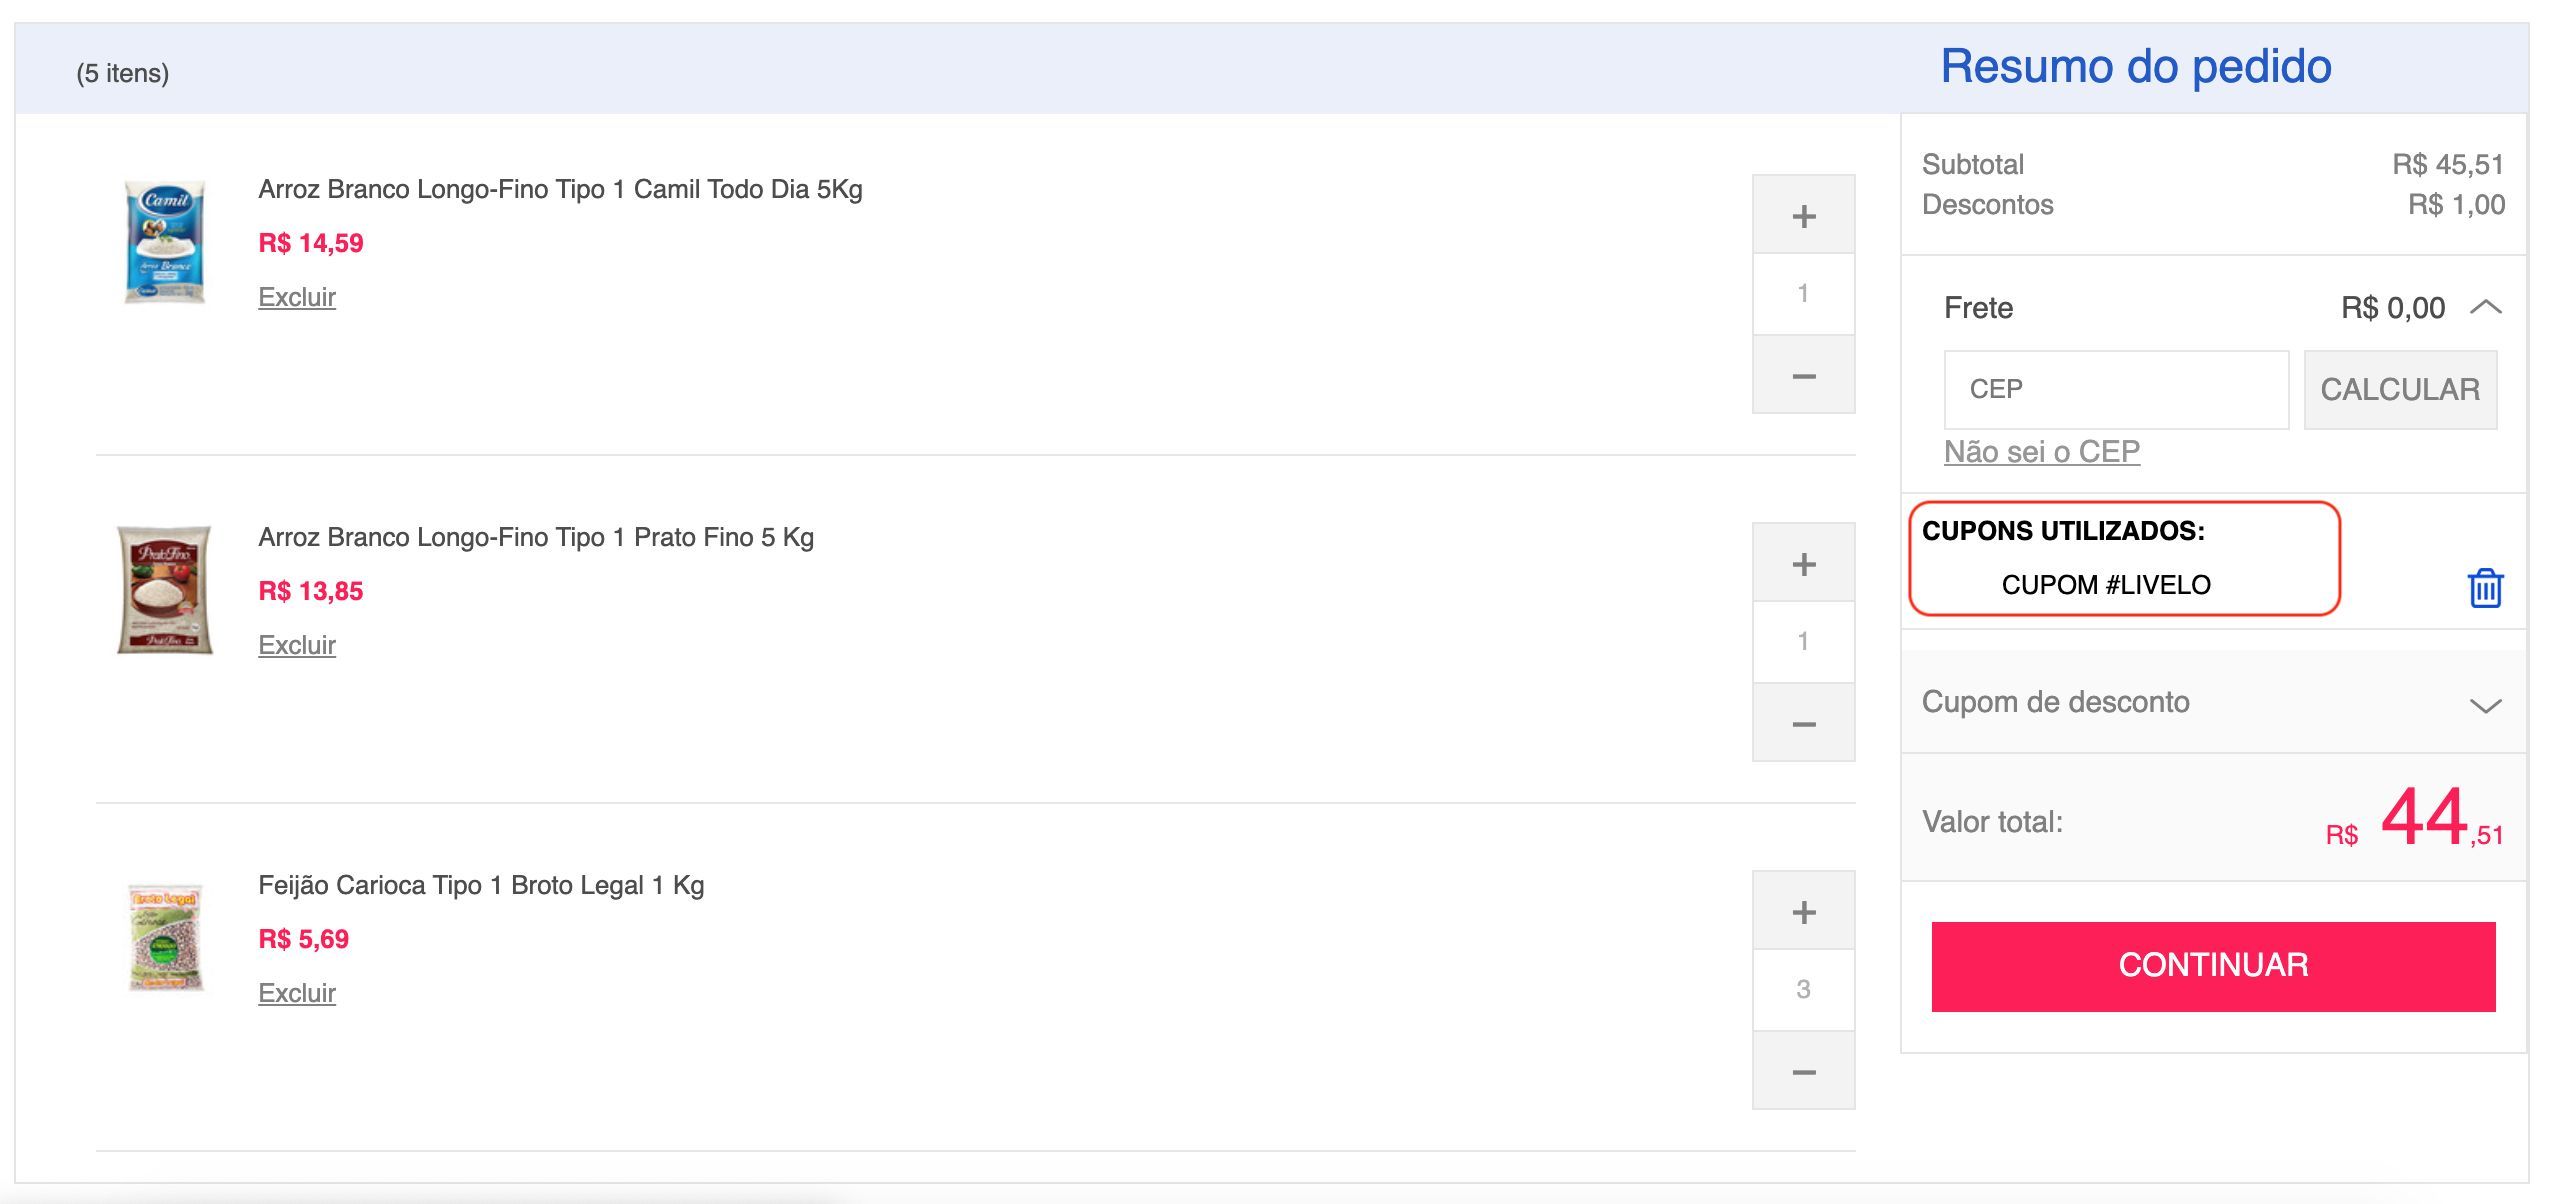
Task: Decrease quantity of Feijão Carioca Broto Legal
Action: [x=1804, y=1071]
